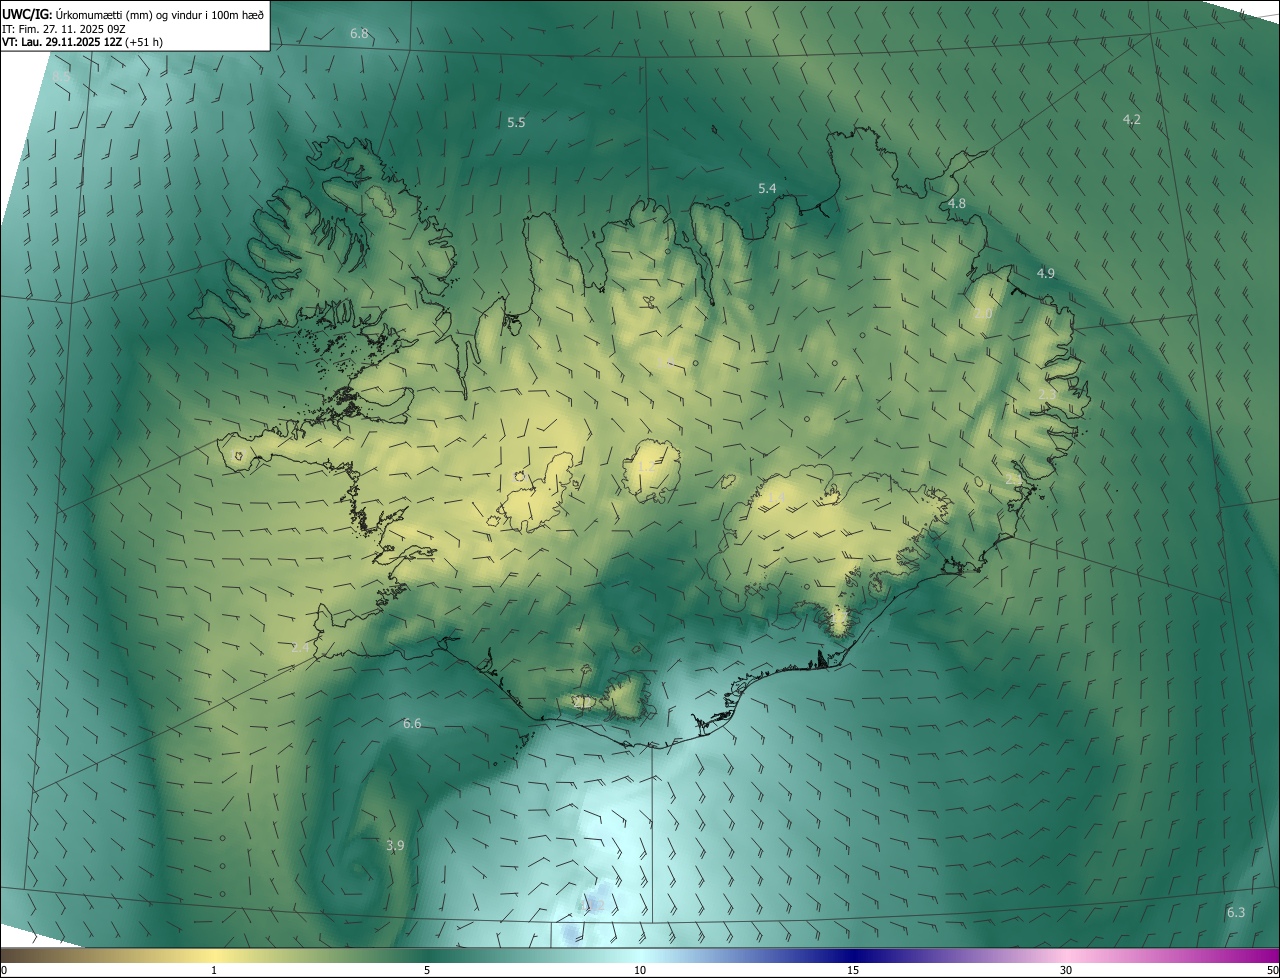Click the color scale tick label 10

(640, 970)
